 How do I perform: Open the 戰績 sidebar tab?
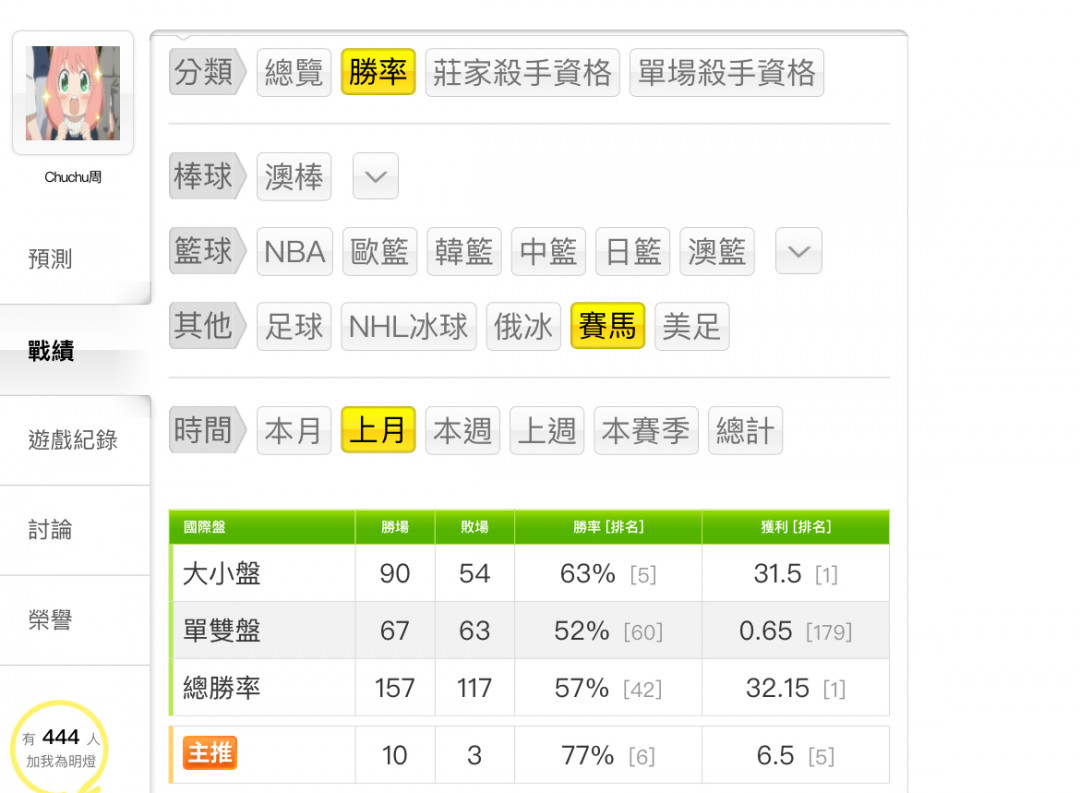pos(74,350)
